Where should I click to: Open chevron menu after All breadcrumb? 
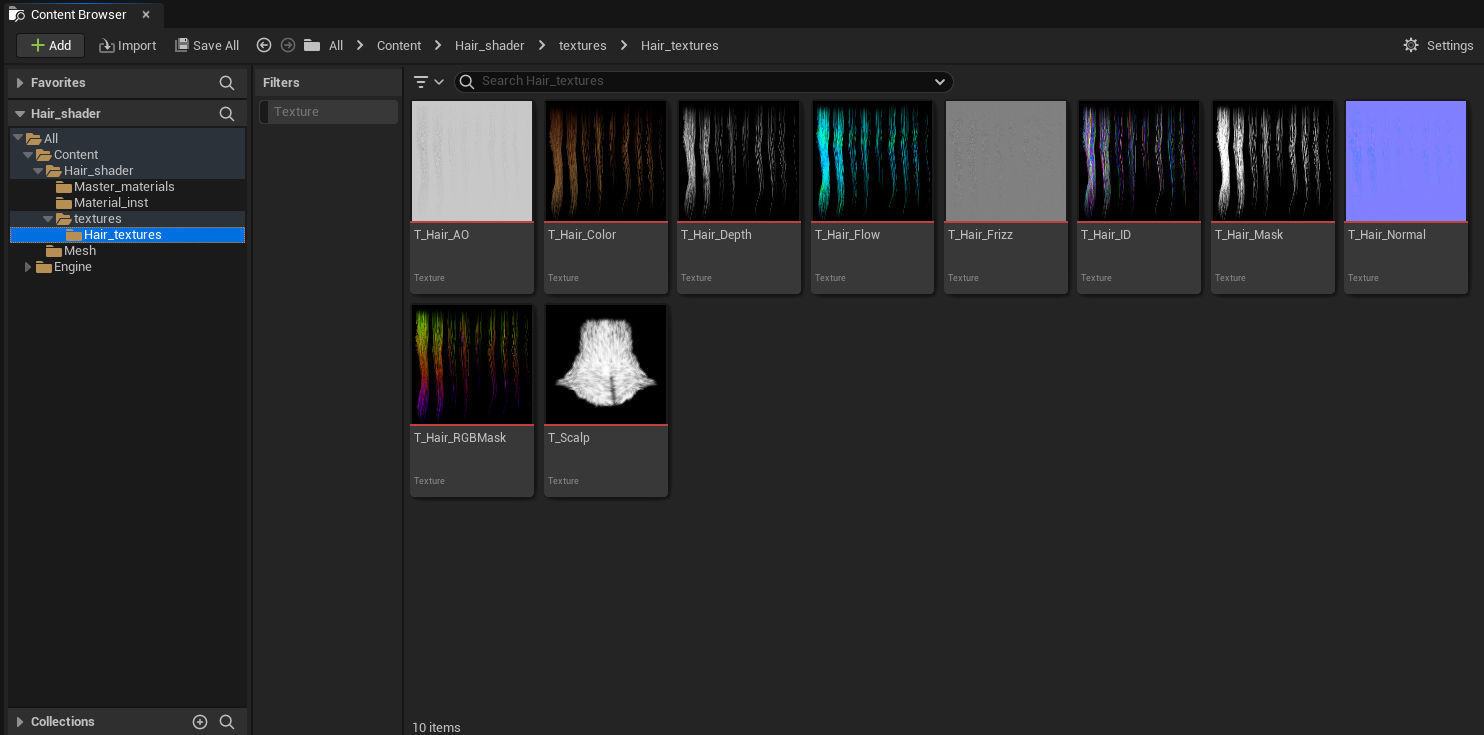(360, 45)
